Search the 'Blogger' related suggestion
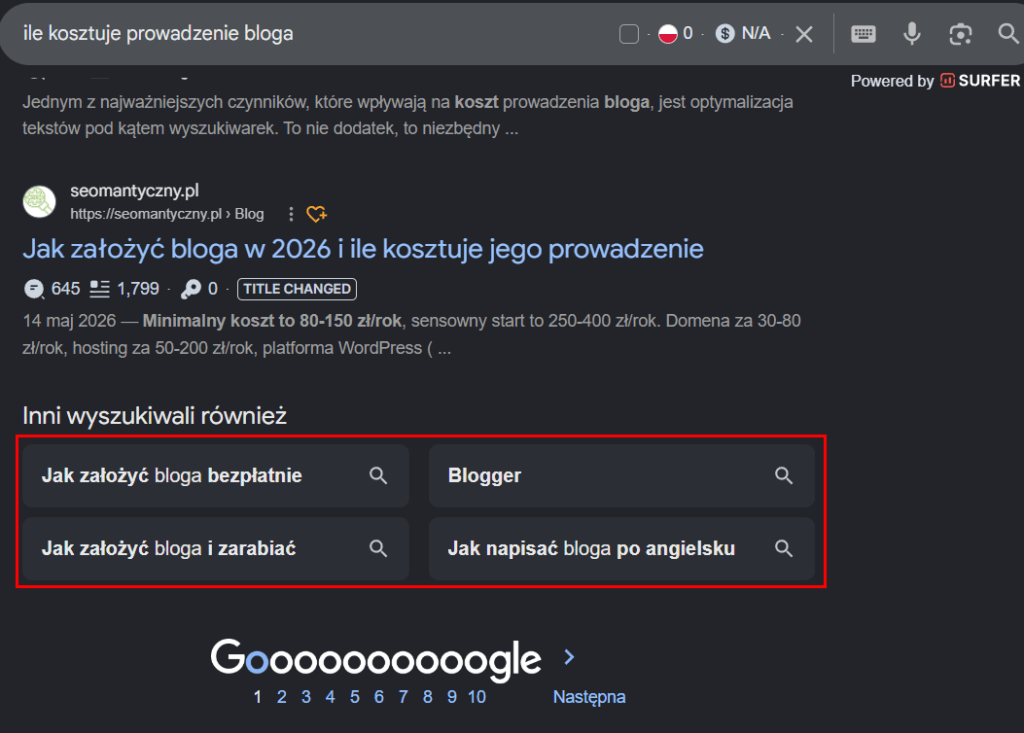This screenshot has width=1024, height=733. (x=622, y=476)
